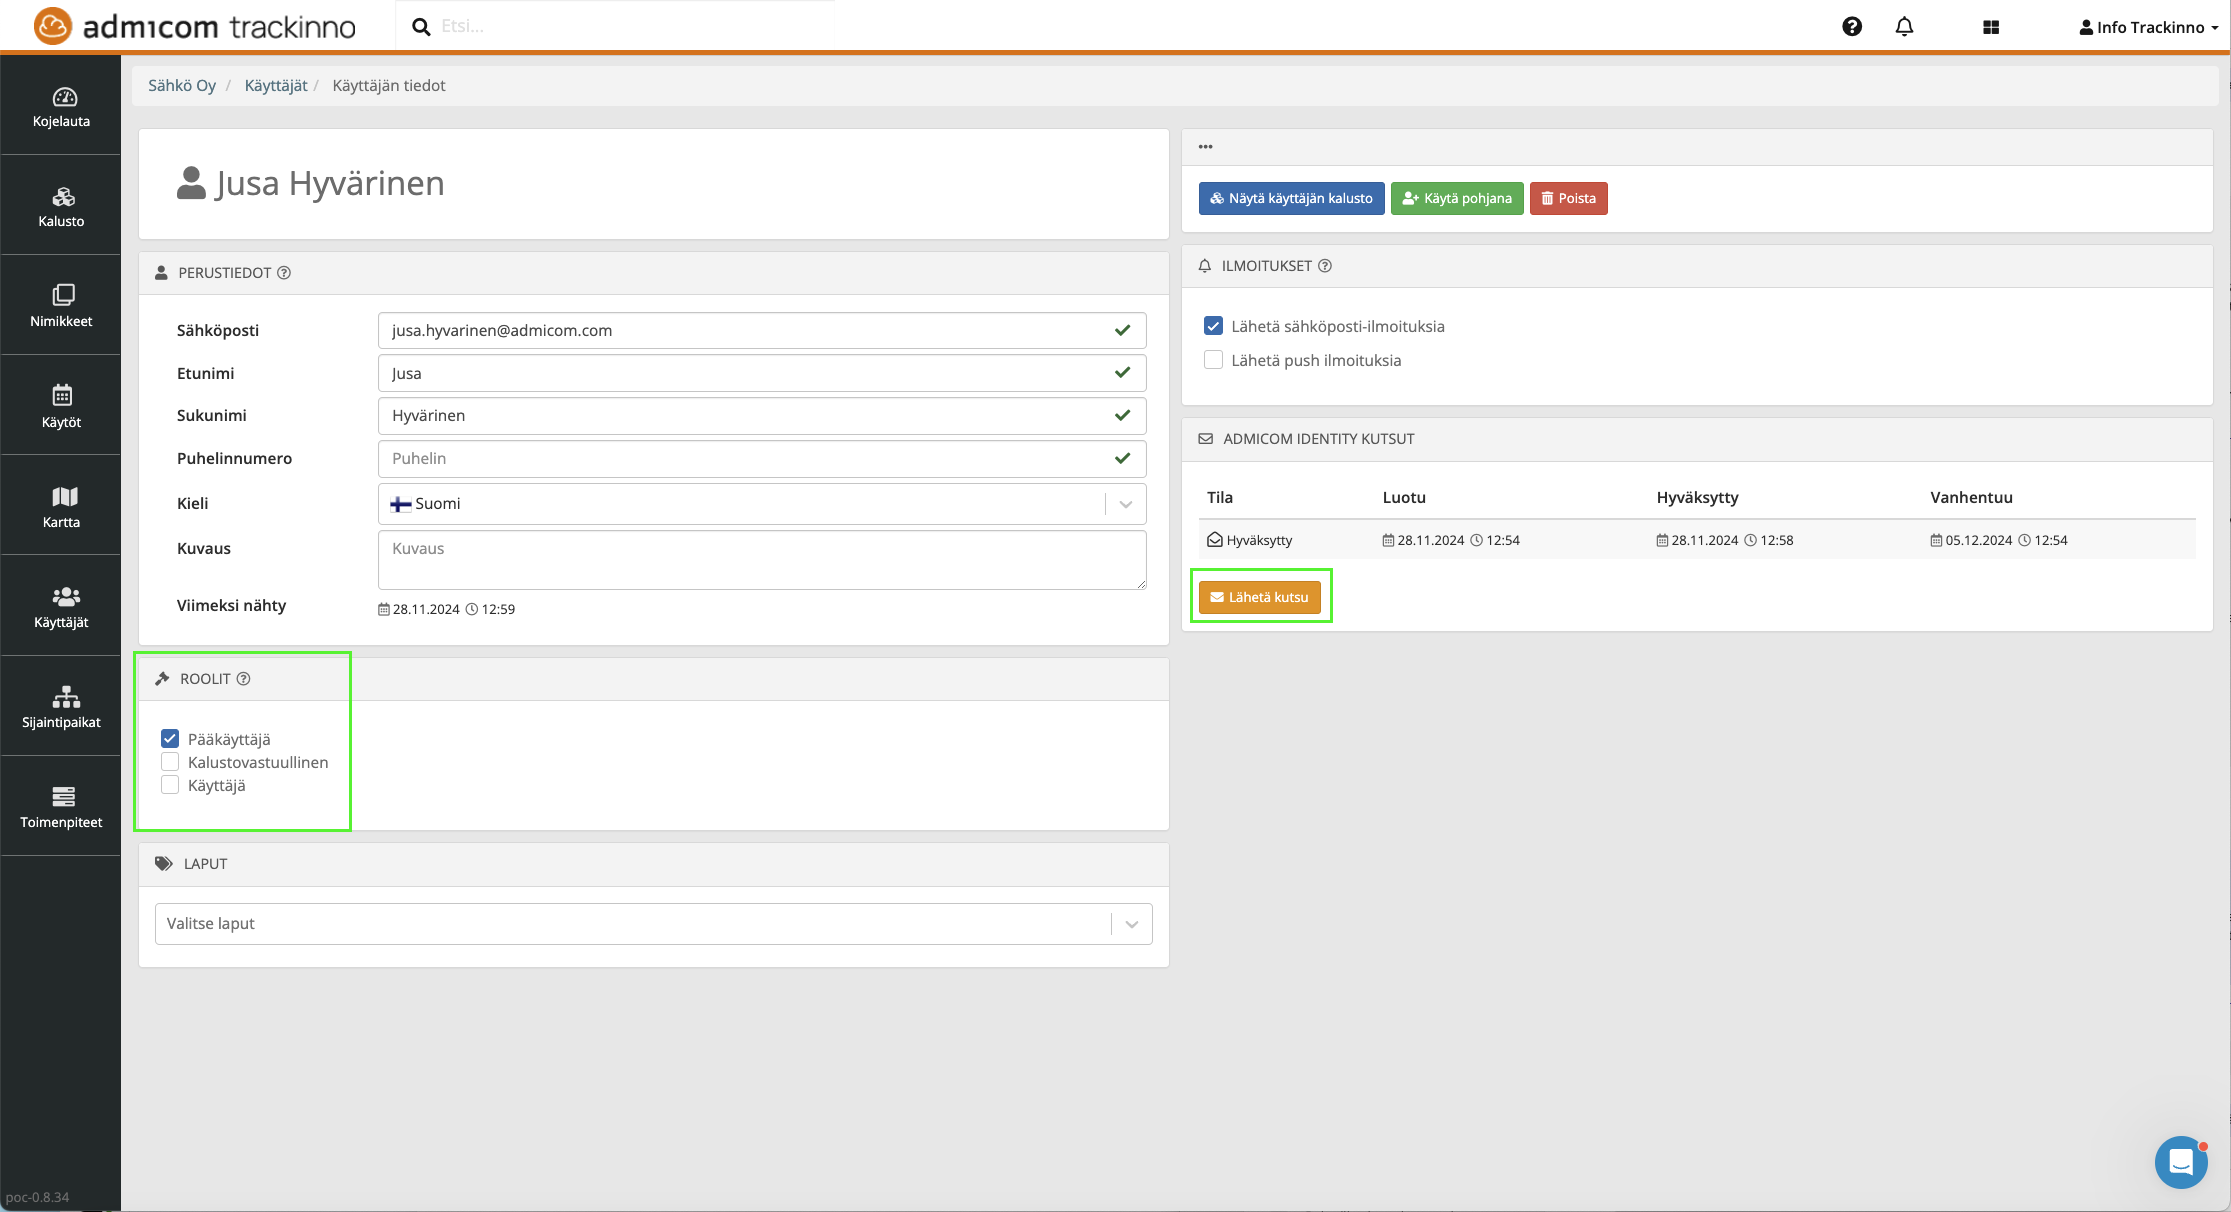
Task: Expand the Kieli language dropdown
Action: click(1125, 504)
